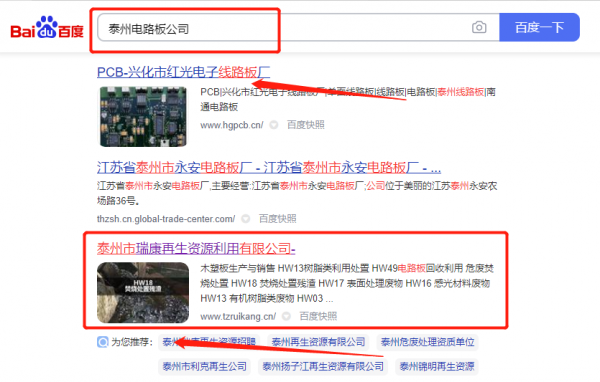
Task: Select the 泰州再生资源有限公司 suggestion
Action: coord(318,342)
